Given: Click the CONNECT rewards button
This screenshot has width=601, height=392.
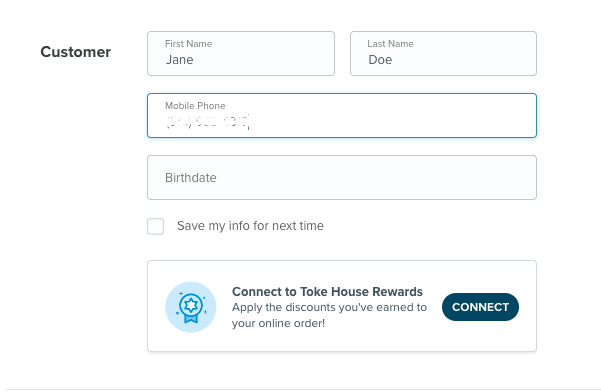Looking at the screenshot, I should (480, 307).
